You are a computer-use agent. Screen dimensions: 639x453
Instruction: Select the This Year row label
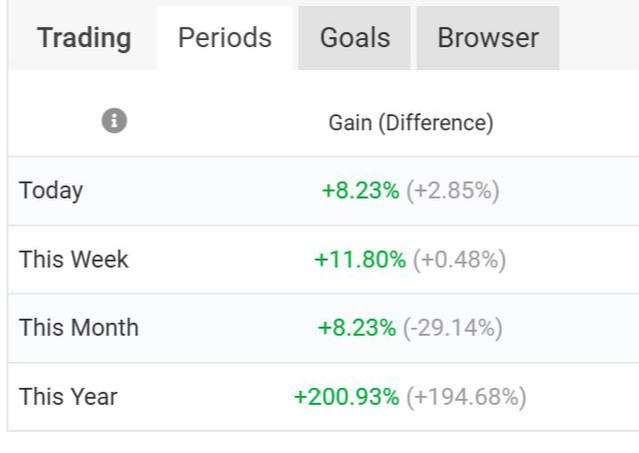(68, 397)
